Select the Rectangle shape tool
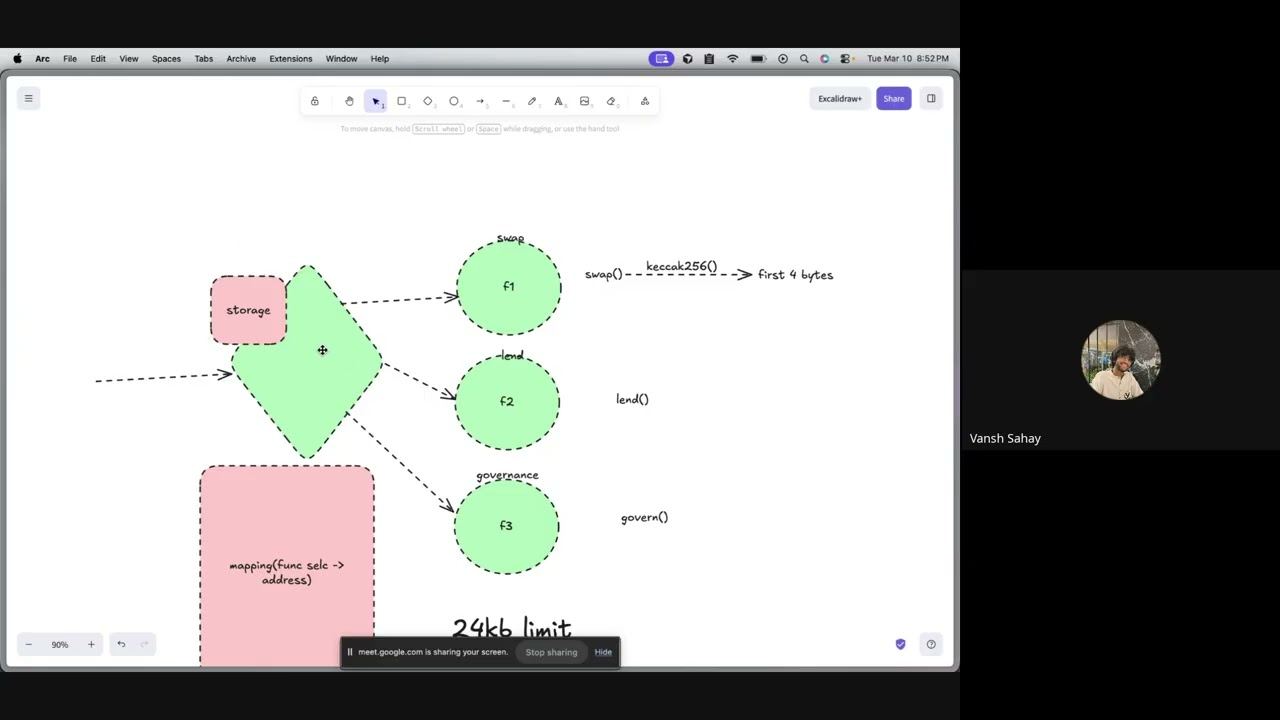 pyautogui.click(x=402, y=101)
